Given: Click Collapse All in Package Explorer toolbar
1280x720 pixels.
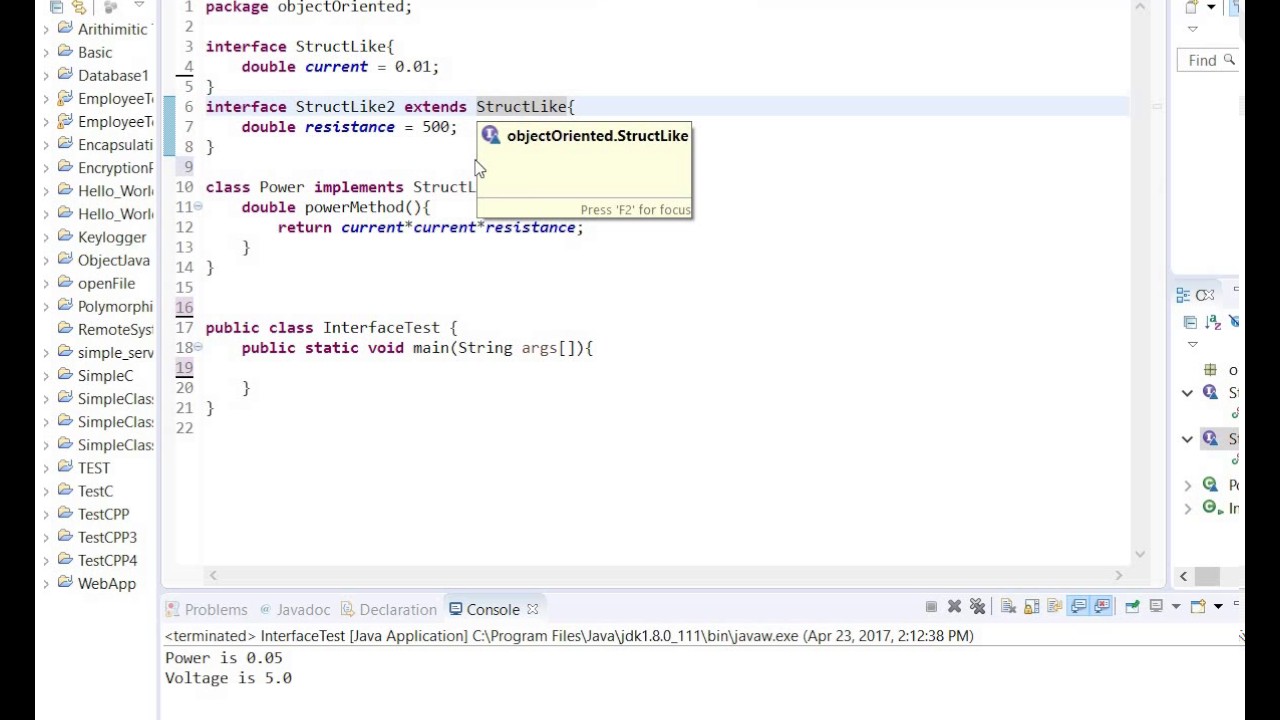Looking at the screenshot, I should [x=56, y=7].
